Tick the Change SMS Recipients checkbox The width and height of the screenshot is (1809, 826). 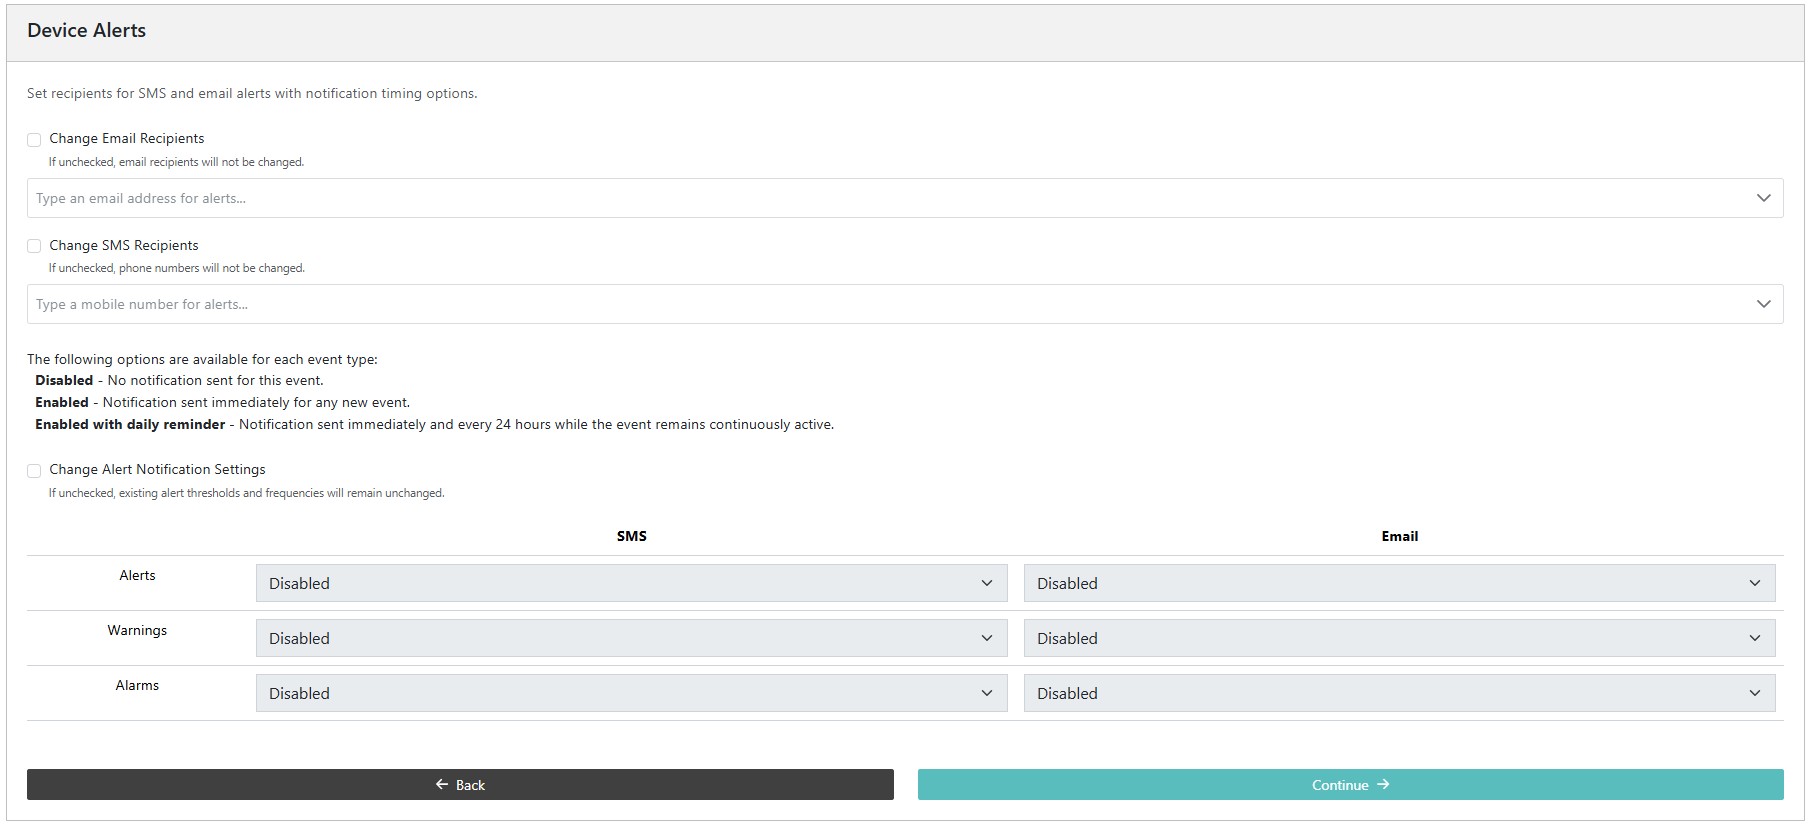(34, 246)
